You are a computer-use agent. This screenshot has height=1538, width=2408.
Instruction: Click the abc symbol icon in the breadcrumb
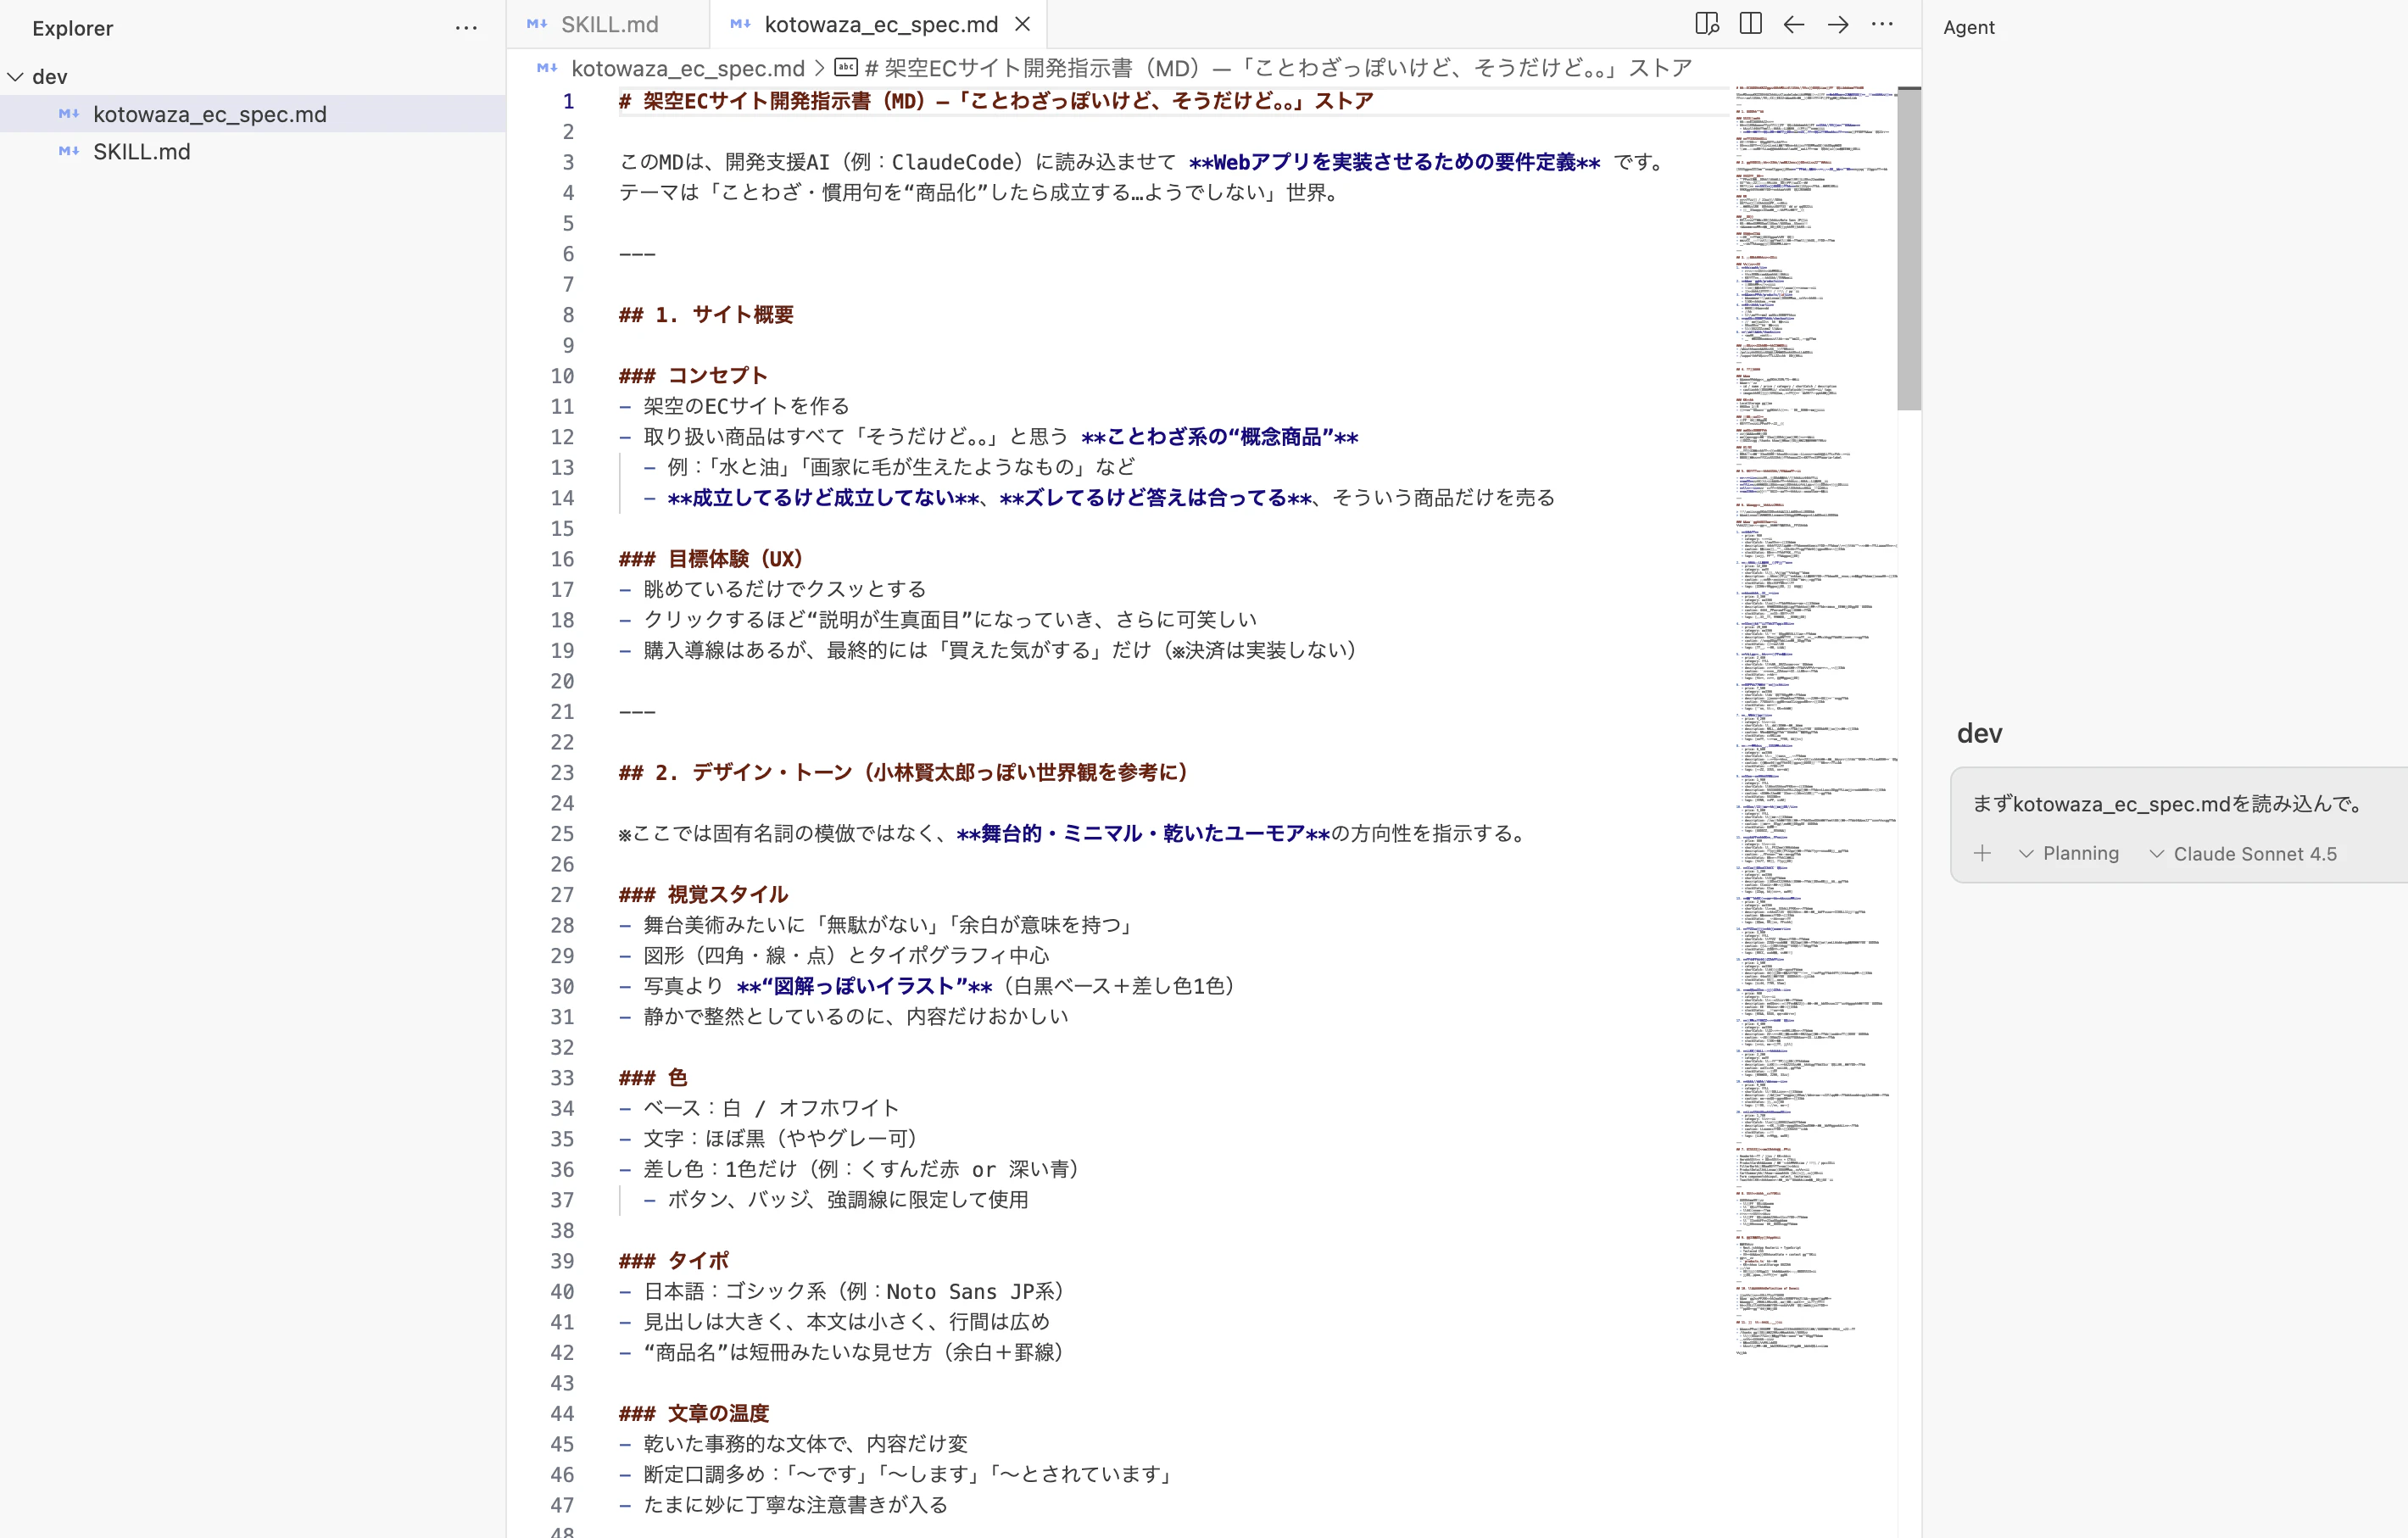(x=846, y=67)
